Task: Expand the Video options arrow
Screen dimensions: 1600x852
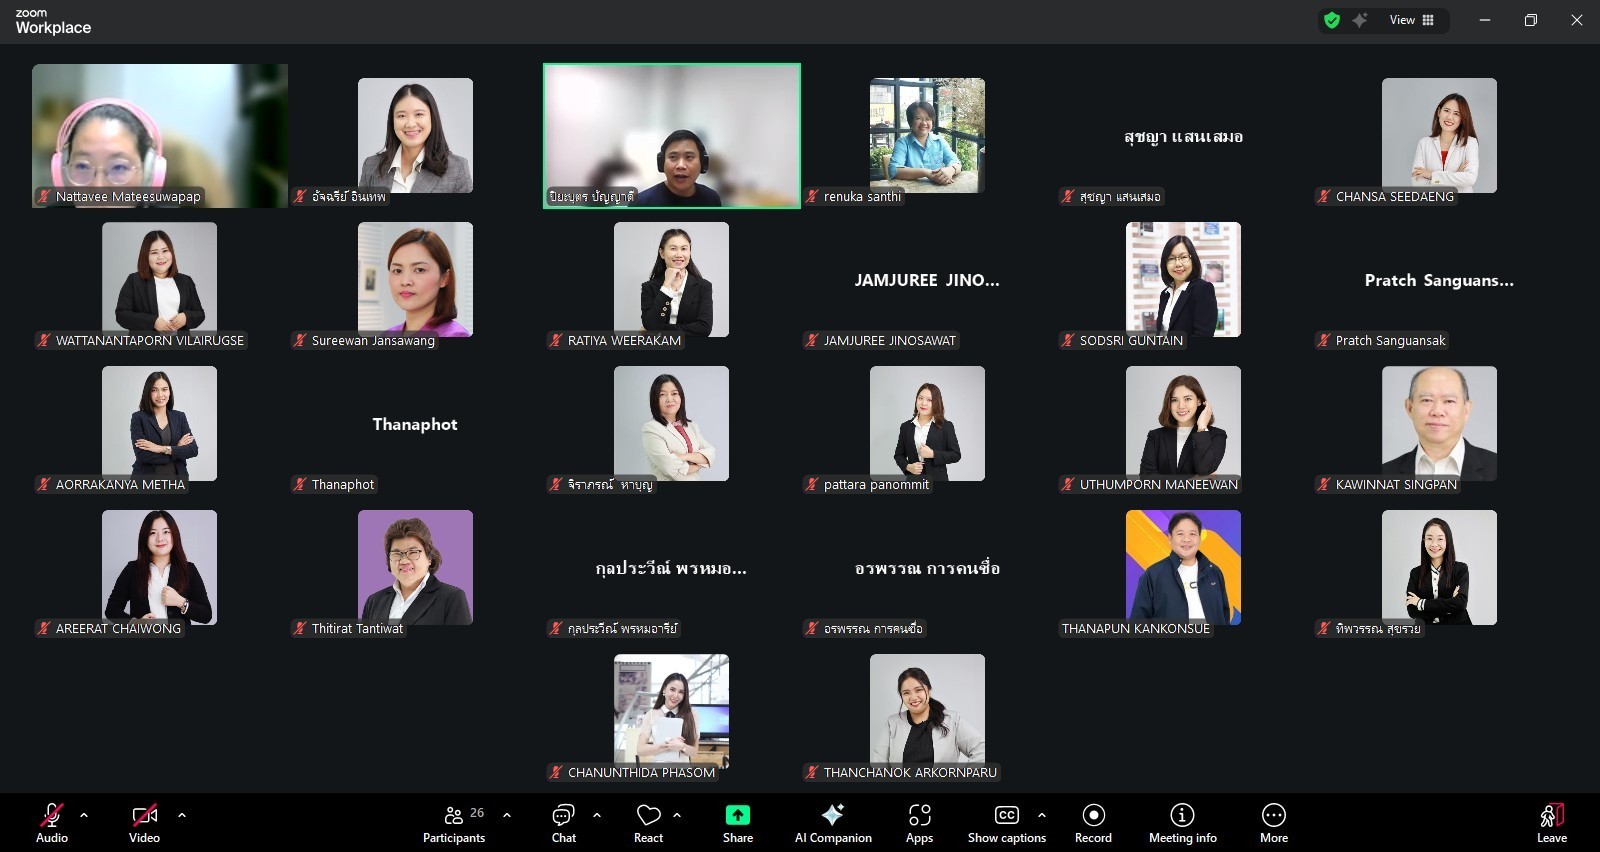Action: [182, 815]
